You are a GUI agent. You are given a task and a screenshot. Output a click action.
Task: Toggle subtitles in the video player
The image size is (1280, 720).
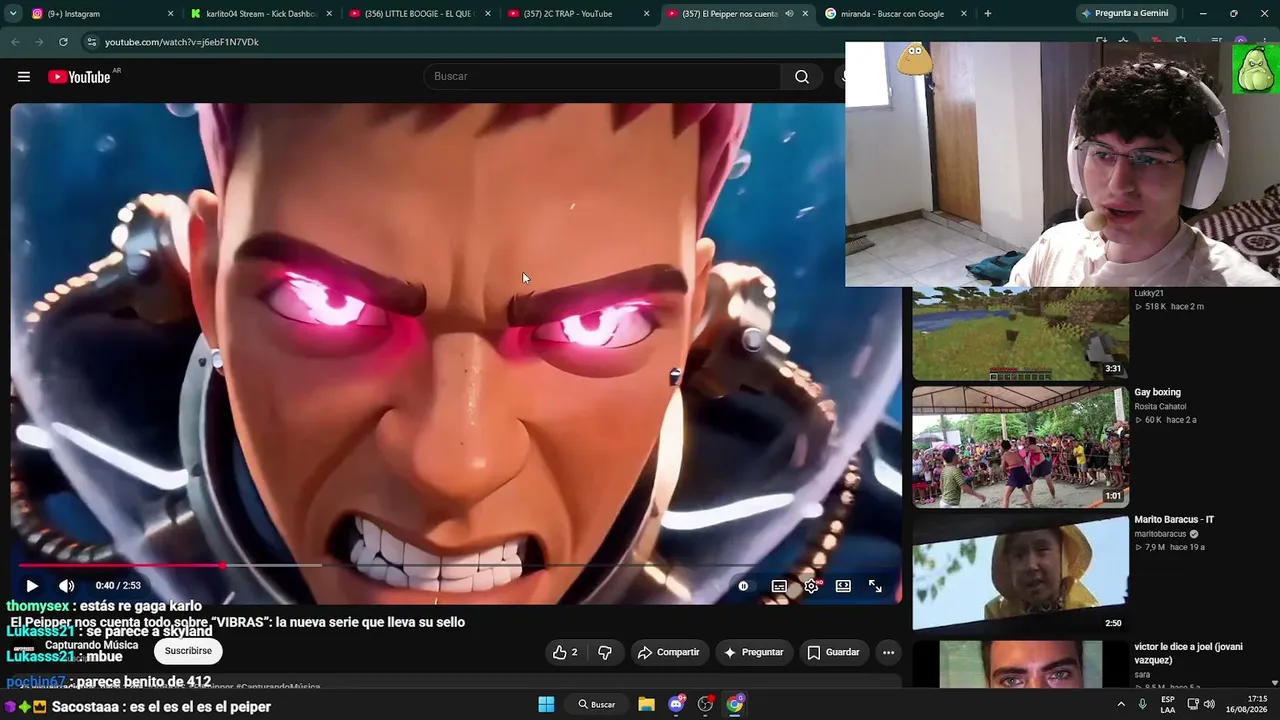click(779, 586)
